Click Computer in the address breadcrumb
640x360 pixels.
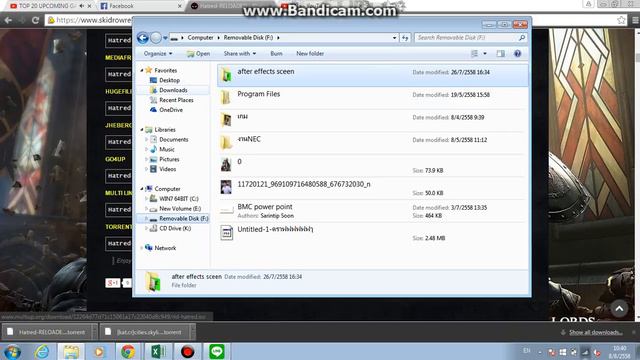(x=200, y=38)
